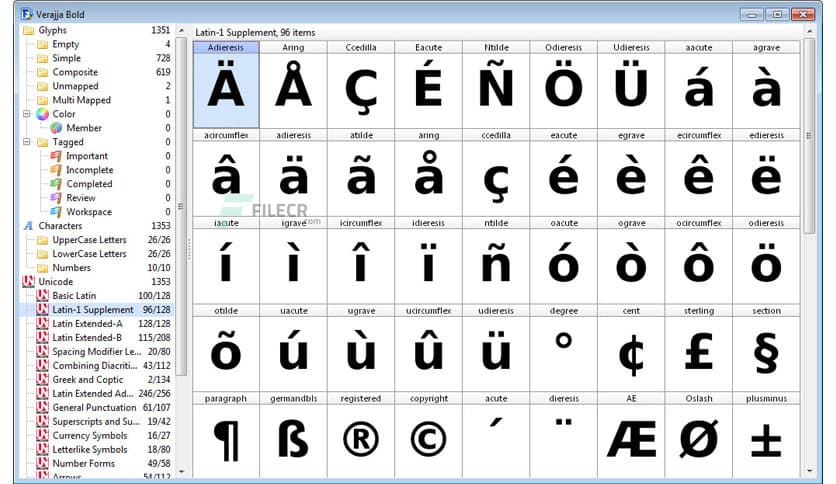Viewport: 836px width, 484px height.
Task: Click the Simple folder icon
Action: point(43,58)
